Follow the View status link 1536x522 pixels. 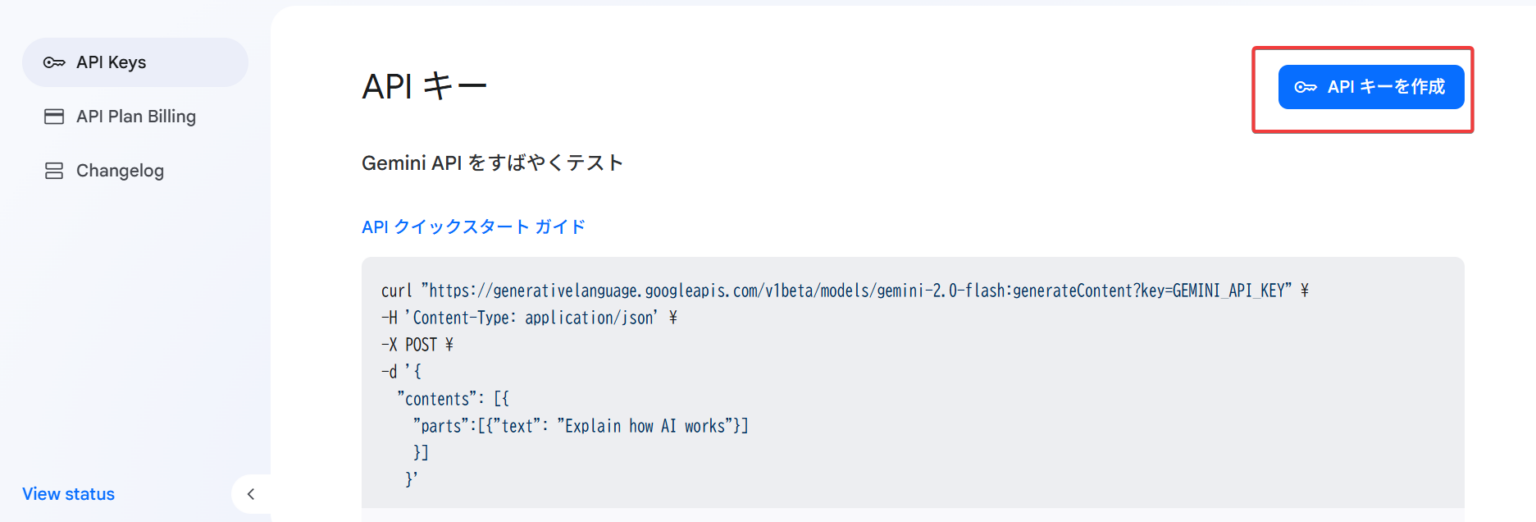click(68, 494)
